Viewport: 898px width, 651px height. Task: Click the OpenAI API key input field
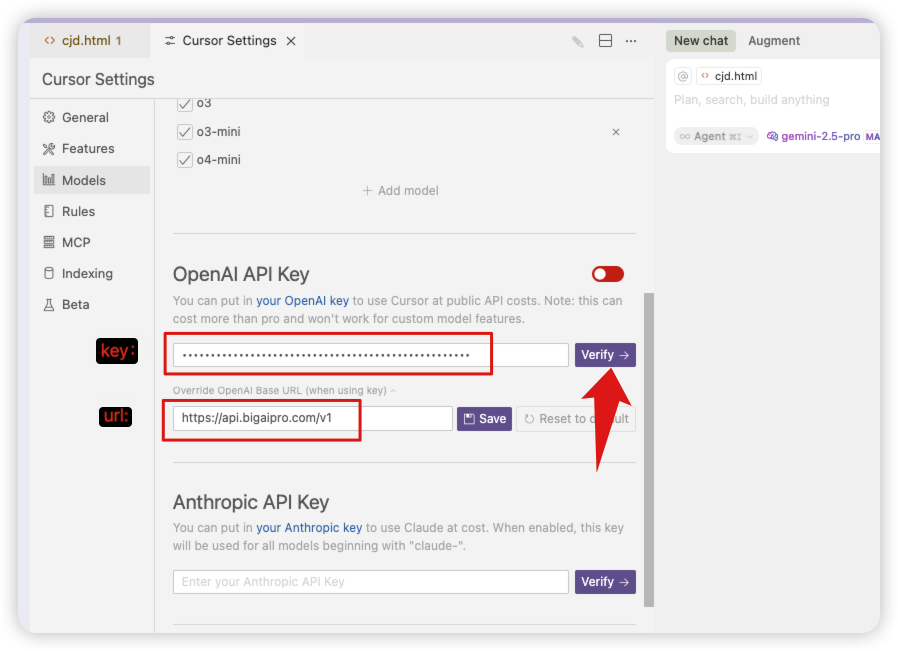[x=371, y=355]
